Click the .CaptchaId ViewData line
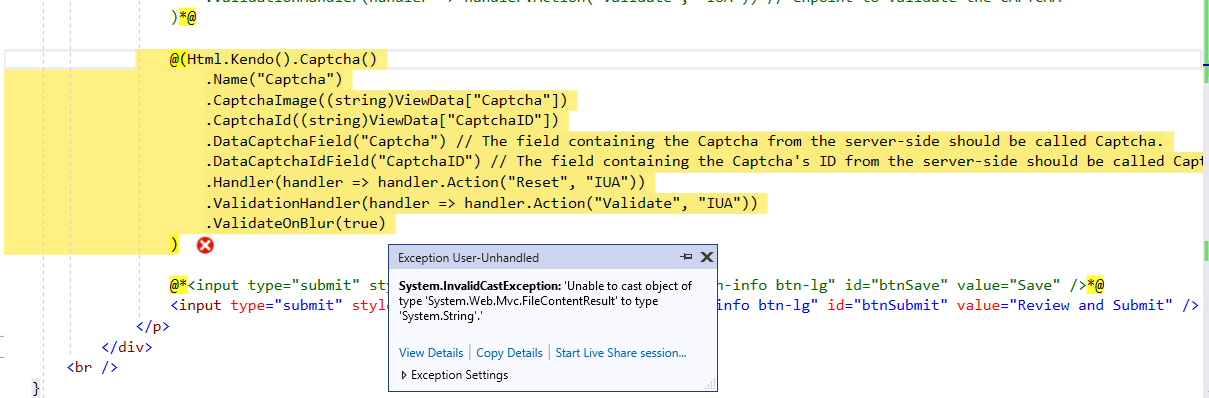The image size is (1209, 398). coord(381,121)
